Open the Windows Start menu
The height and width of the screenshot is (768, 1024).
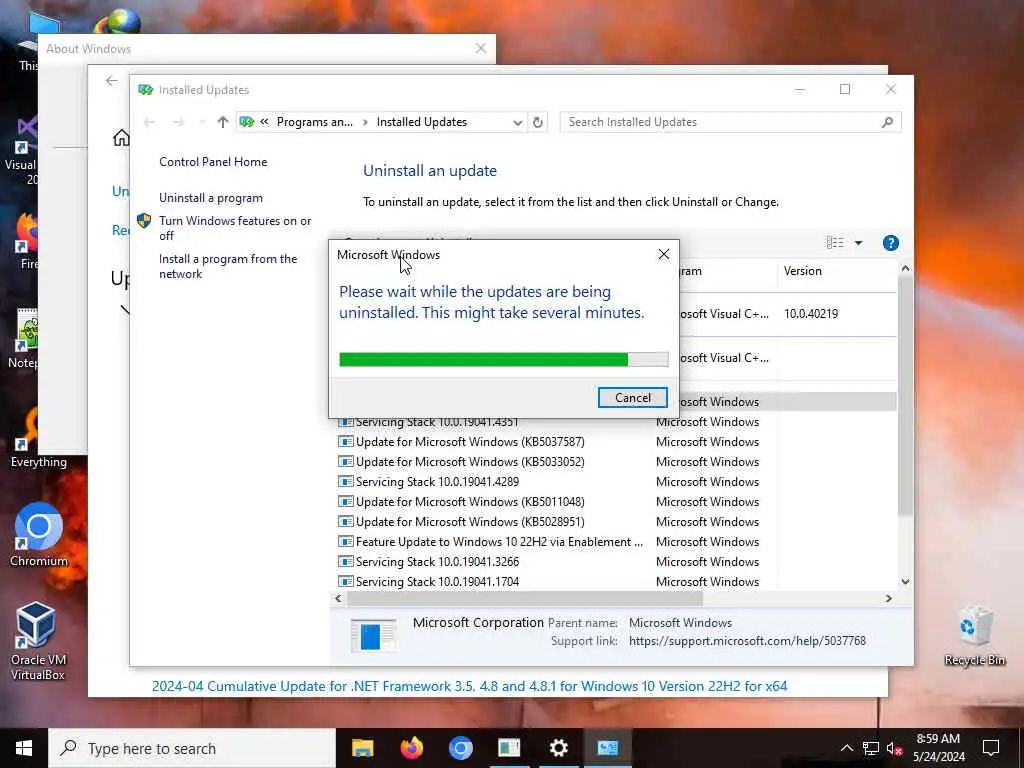click(x=24, y=748)
